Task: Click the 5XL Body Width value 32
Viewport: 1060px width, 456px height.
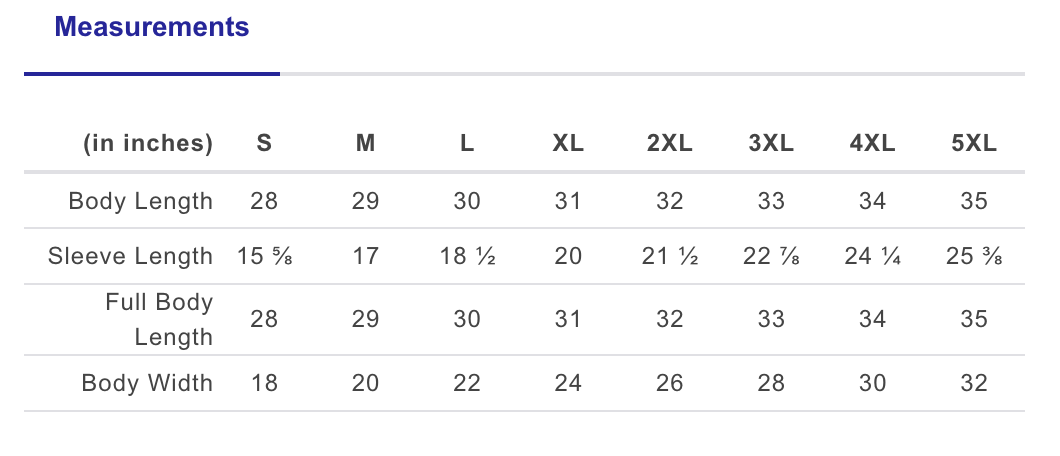Action: 973,383
